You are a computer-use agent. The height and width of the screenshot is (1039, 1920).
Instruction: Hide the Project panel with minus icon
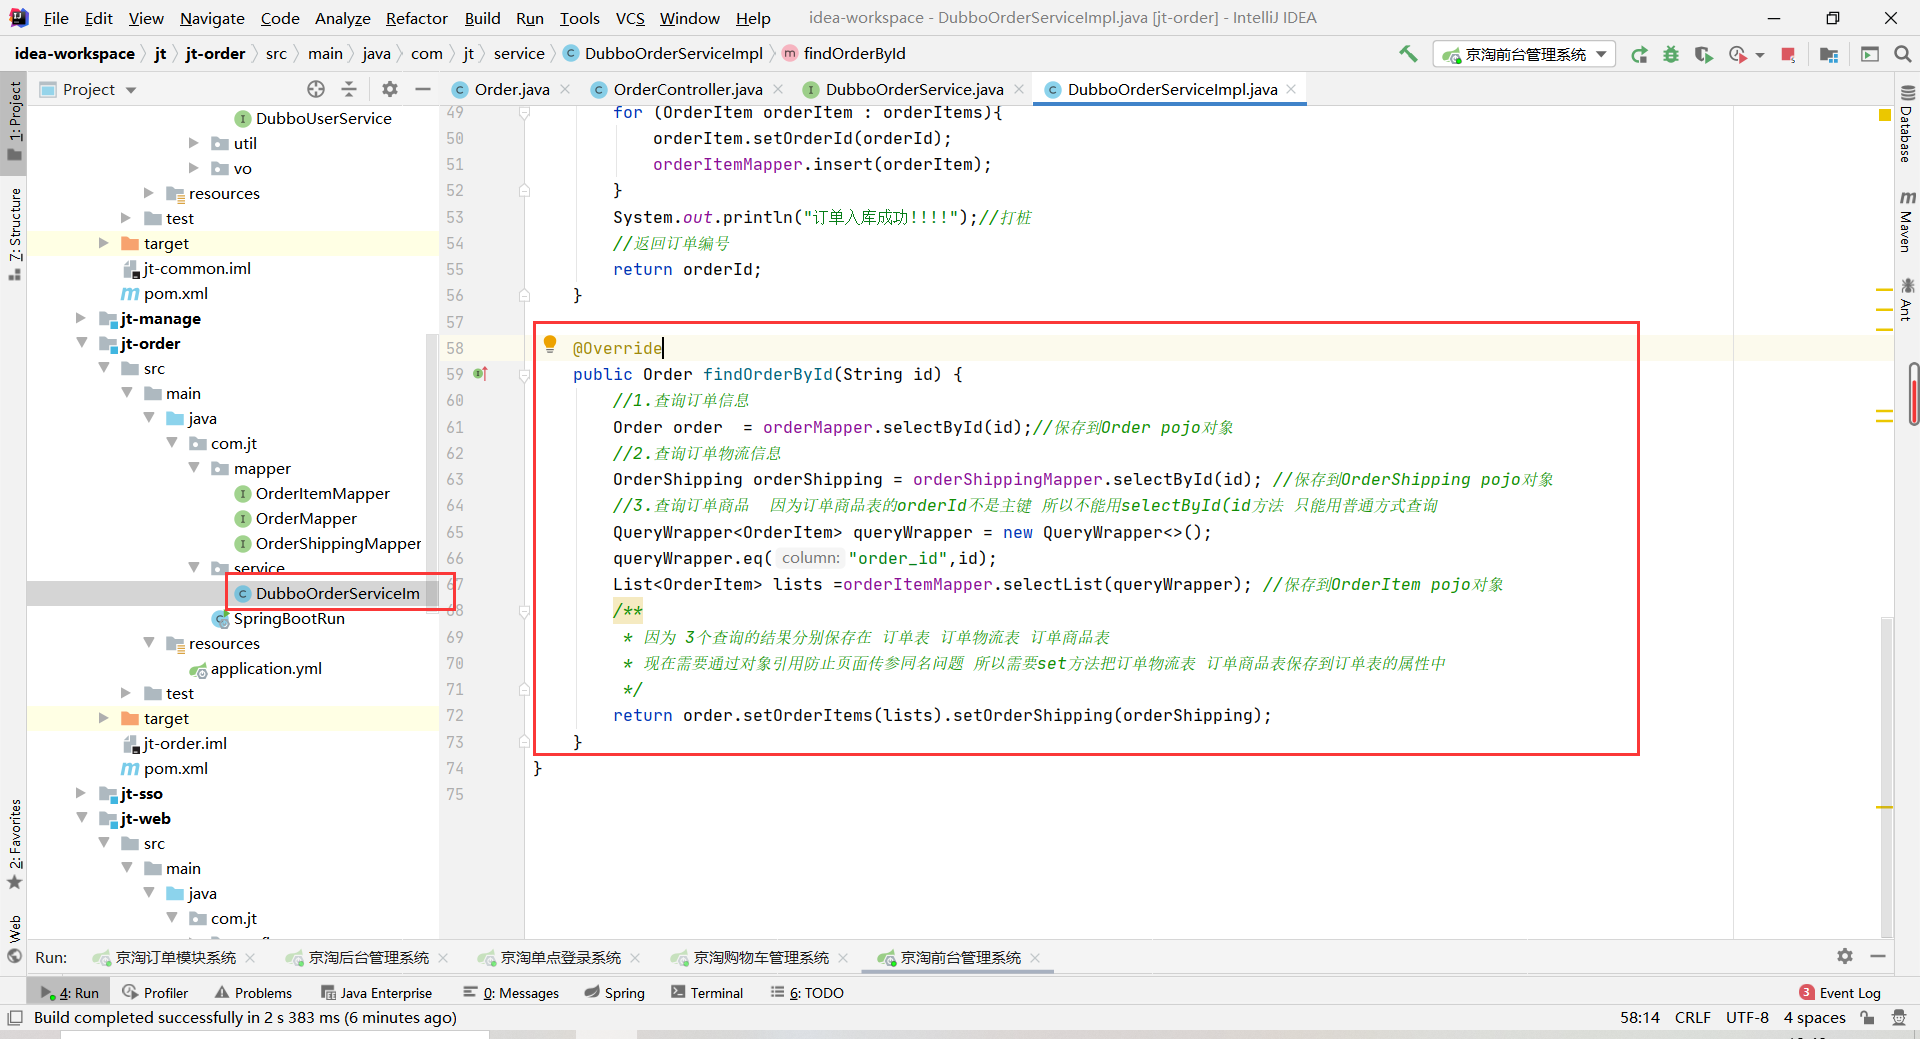pyautogui.click(x=423, y=89)
